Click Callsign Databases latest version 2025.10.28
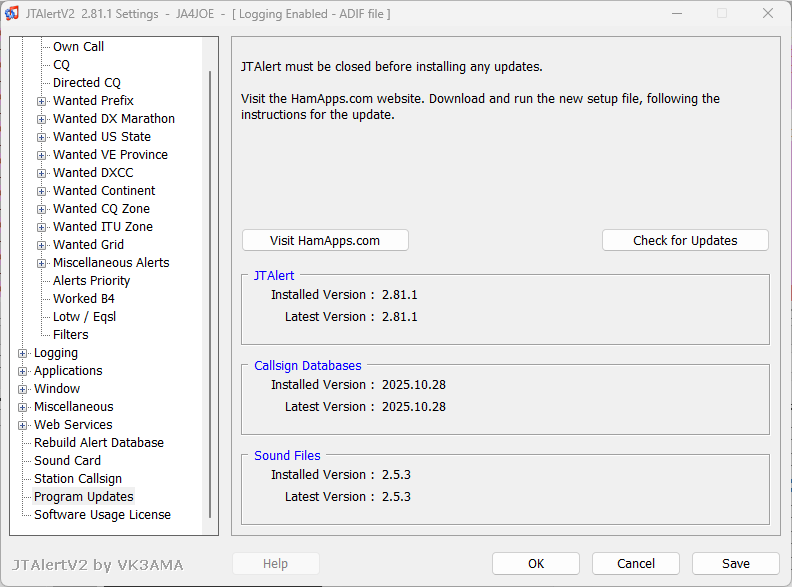792x587 pixels. 414,407
